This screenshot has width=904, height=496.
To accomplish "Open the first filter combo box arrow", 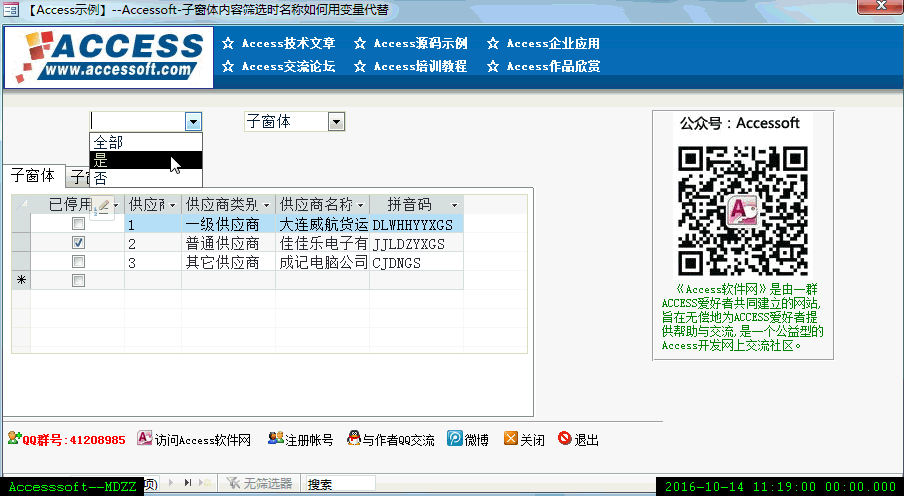I will click(193, 122).
